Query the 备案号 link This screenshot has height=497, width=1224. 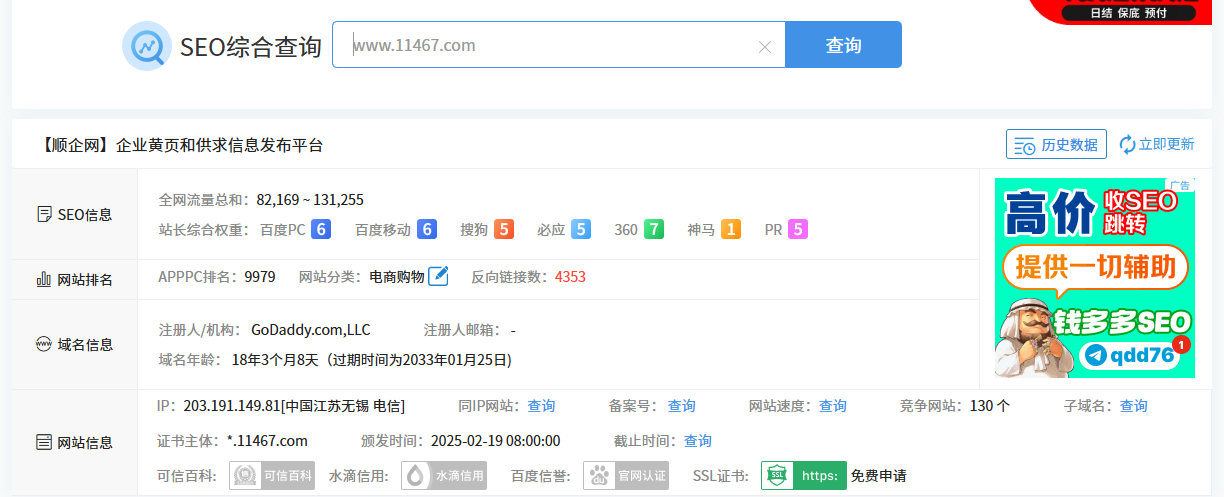point(681,406)
